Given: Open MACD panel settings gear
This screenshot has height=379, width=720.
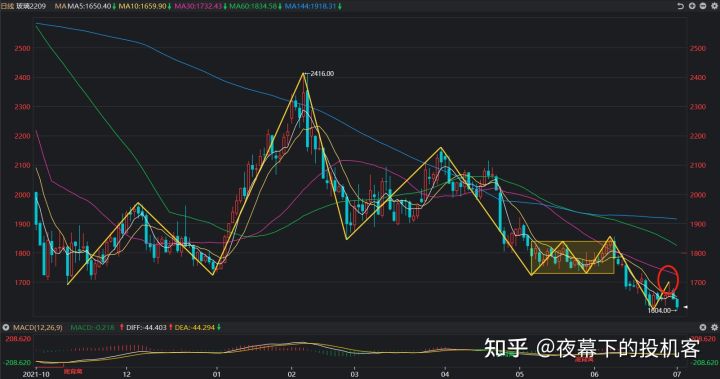Looking at the screenshot, I should 714,327.
